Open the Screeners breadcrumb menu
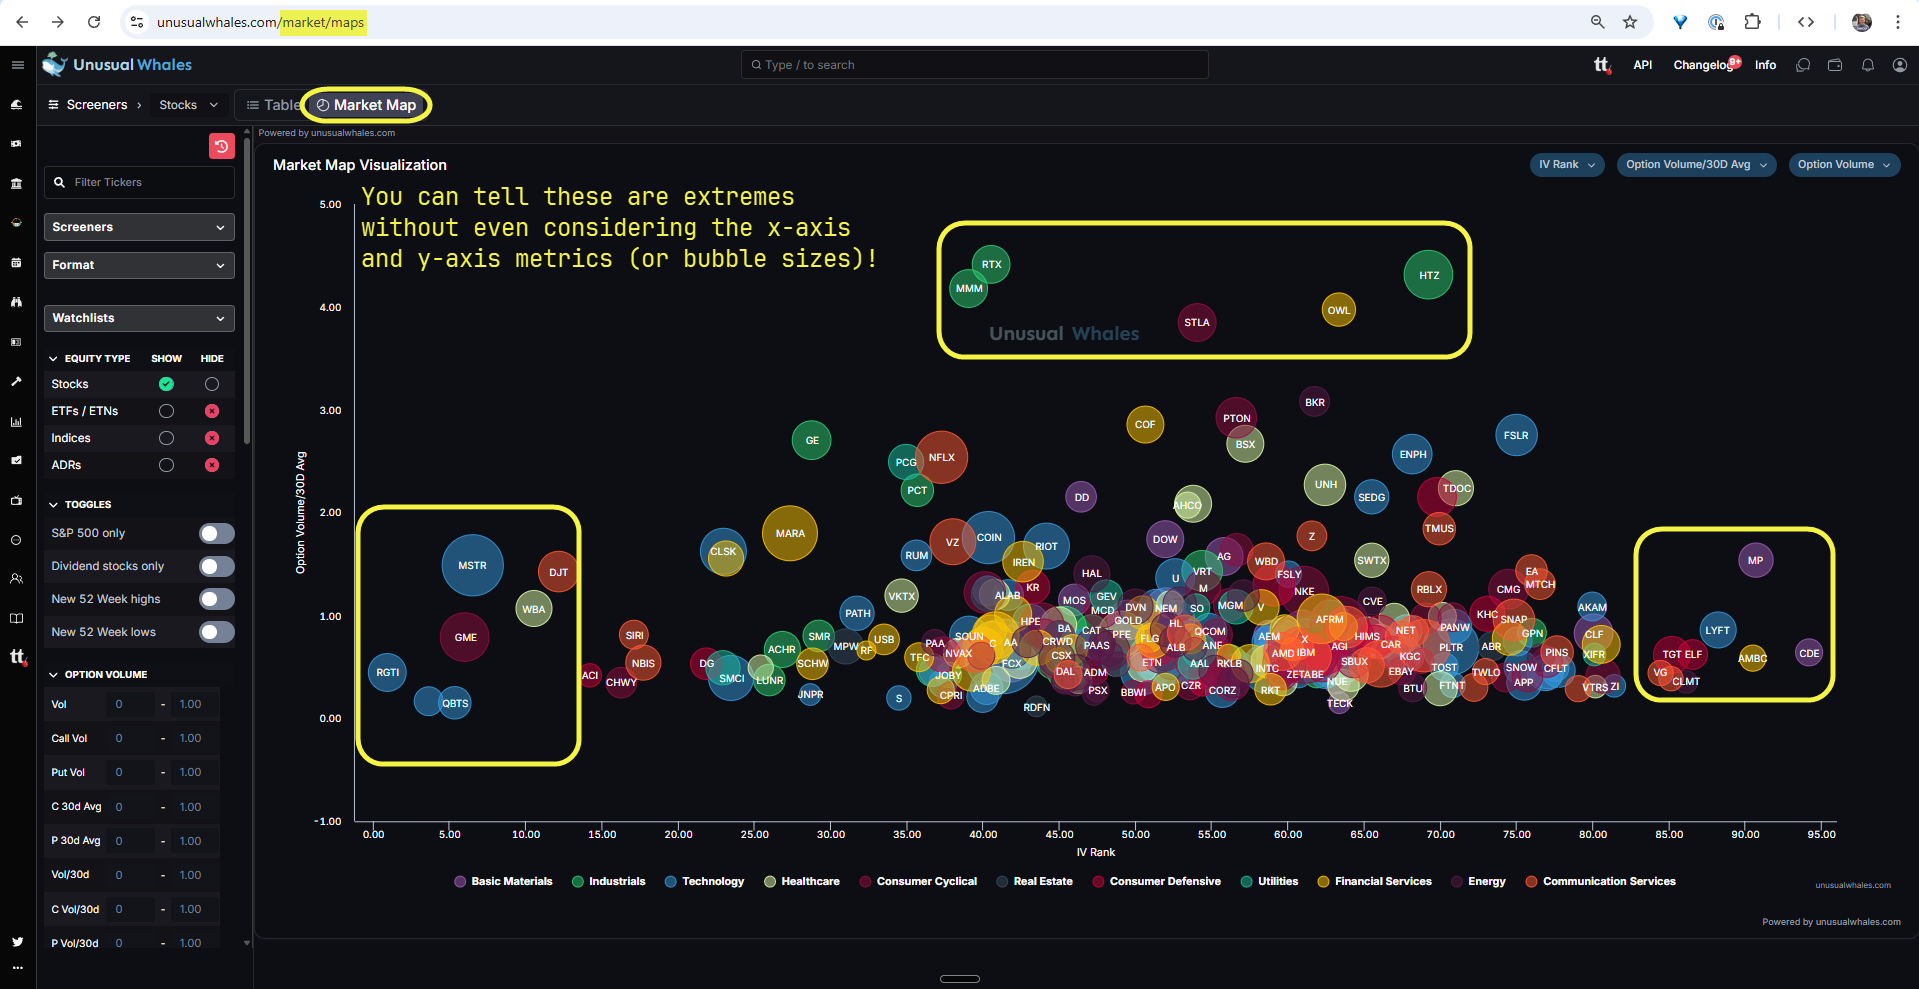 (88, 105)
